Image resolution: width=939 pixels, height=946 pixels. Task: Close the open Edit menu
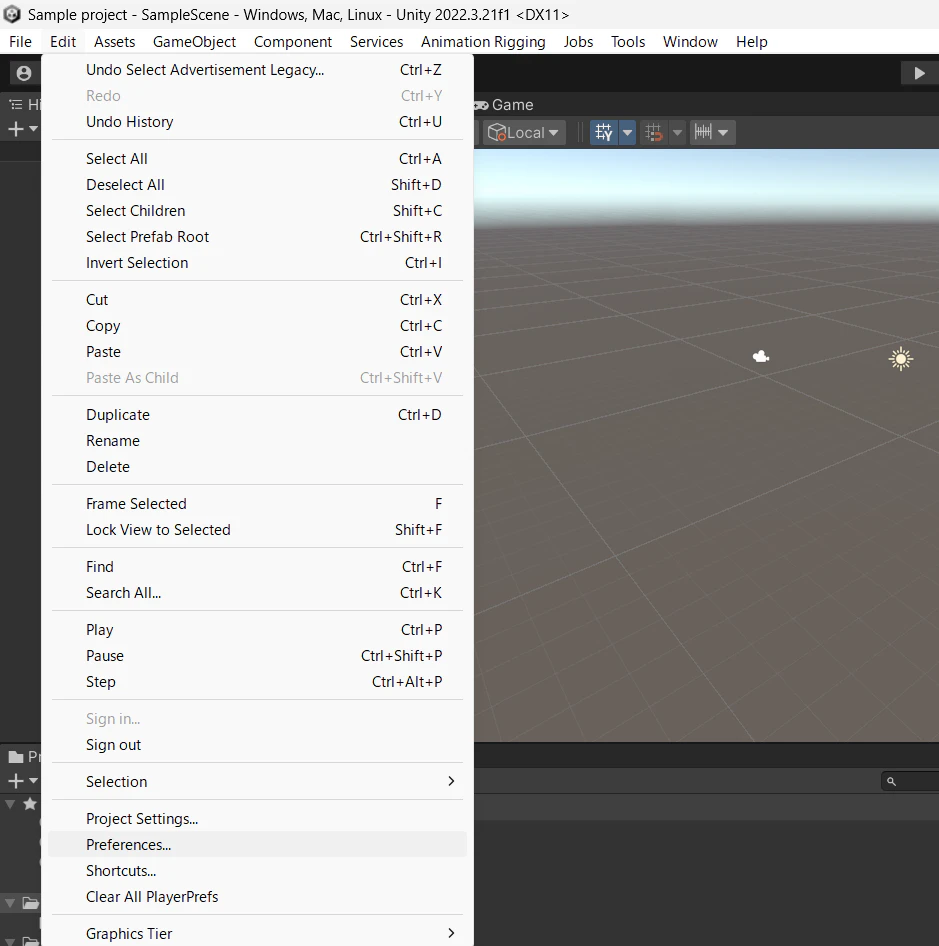click(x=63, y=42)
